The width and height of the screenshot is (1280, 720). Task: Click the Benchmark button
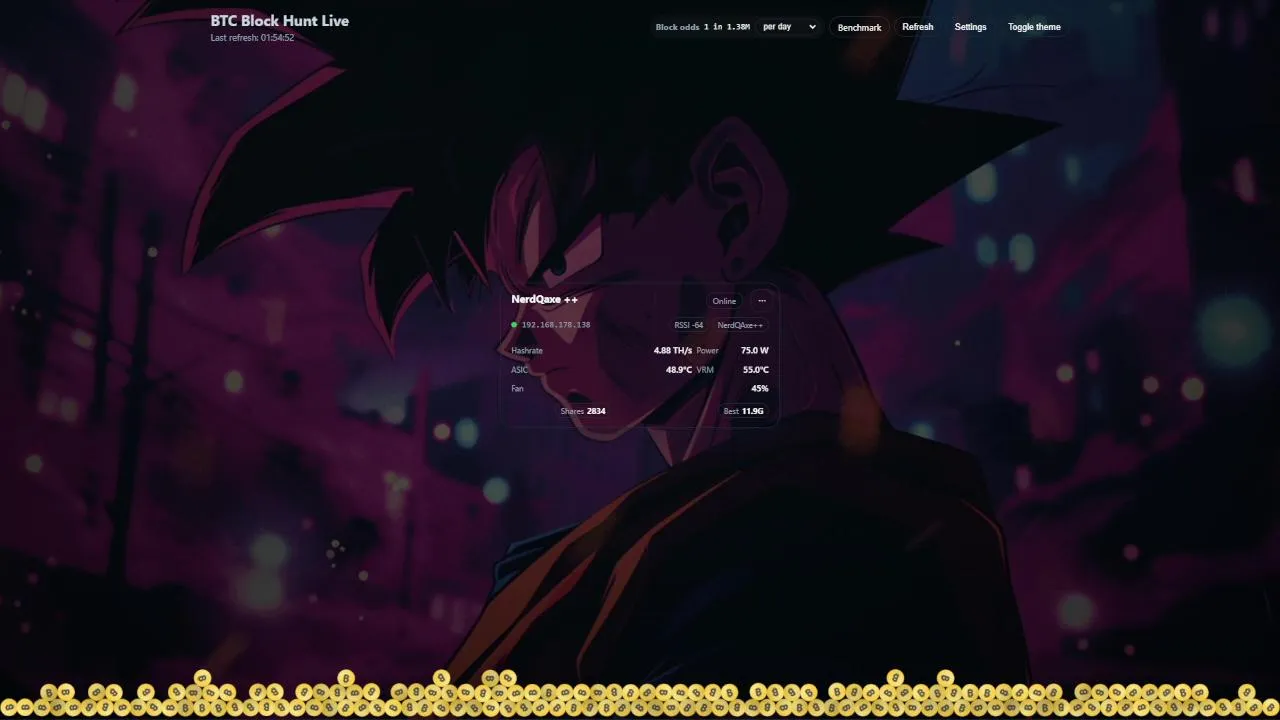pos(859,27)
